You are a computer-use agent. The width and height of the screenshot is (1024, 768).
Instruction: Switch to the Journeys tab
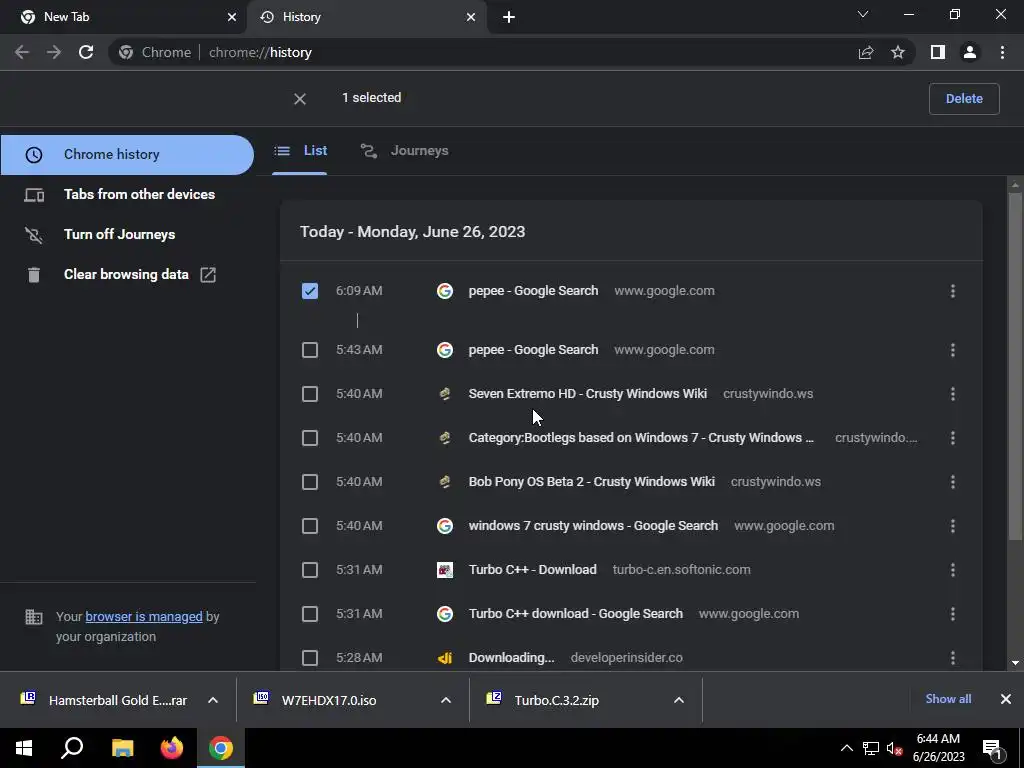coord(404,151)
